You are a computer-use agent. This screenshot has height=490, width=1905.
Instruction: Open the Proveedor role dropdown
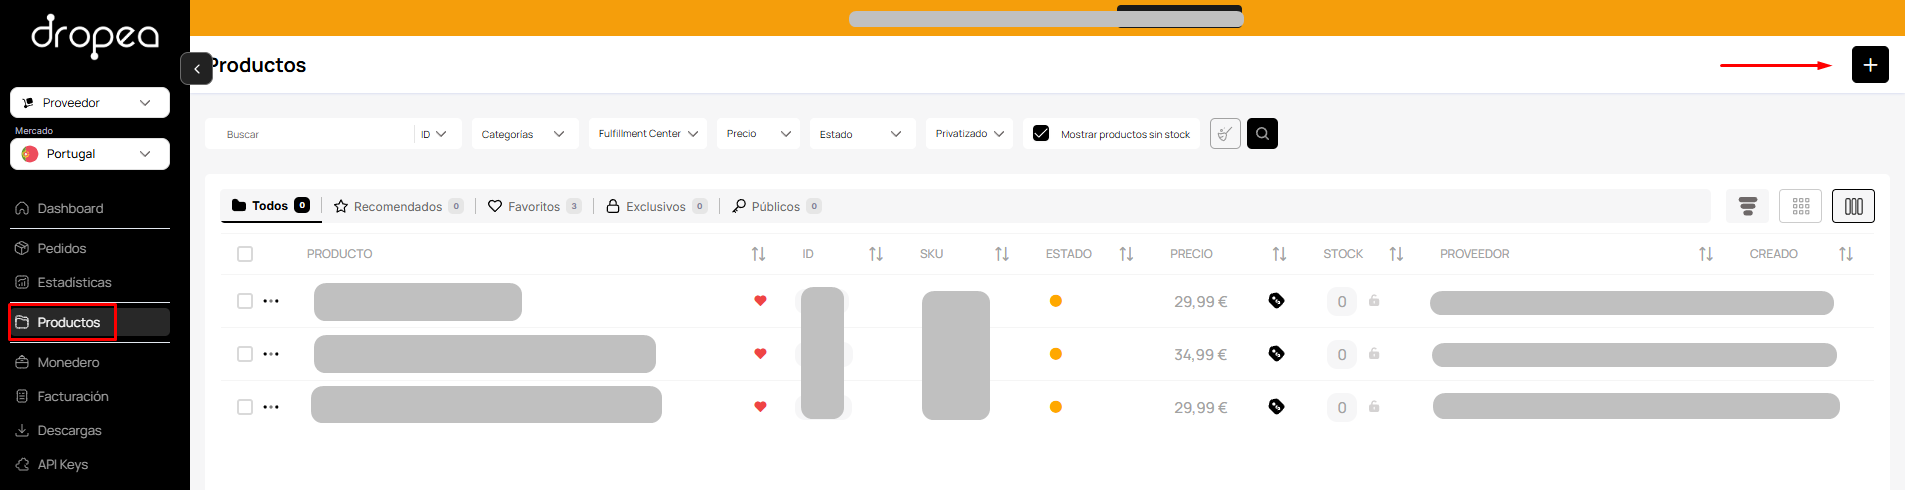[90, 103]
